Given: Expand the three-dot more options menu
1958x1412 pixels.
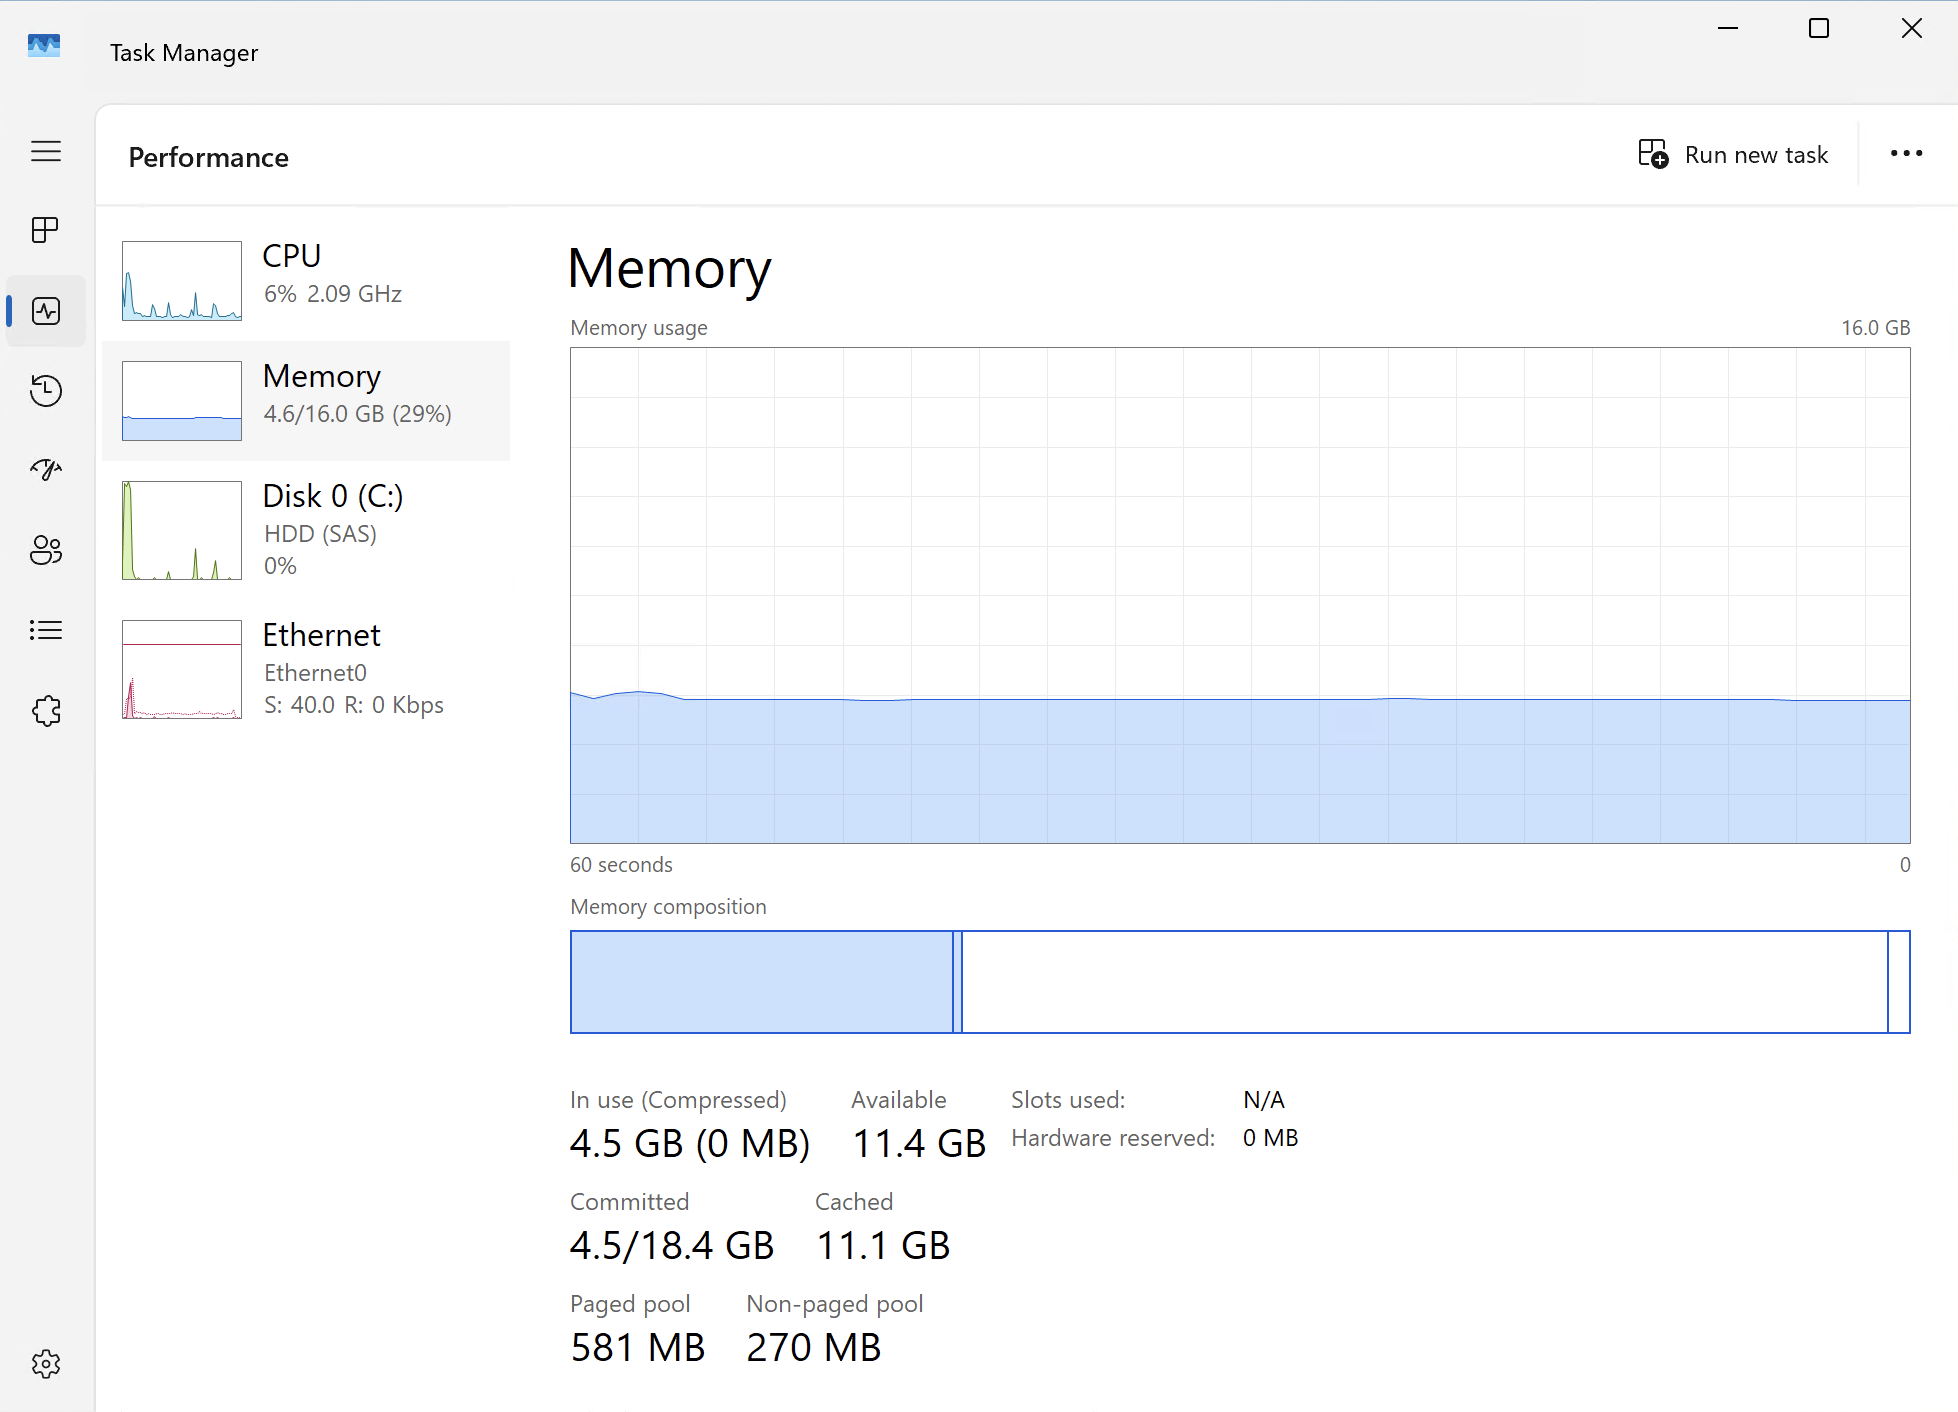Looking at the screenshot, I should 1906,154.
